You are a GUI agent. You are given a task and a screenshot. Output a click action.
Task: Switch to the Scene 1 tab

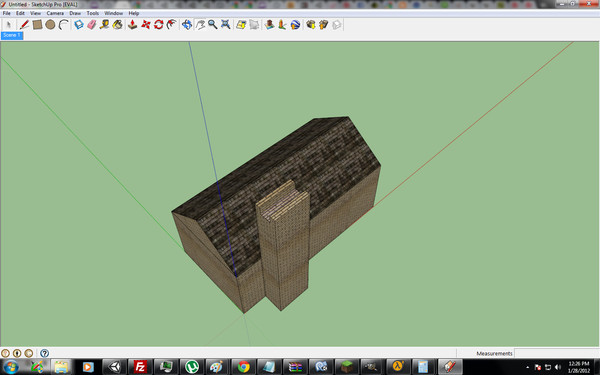12,35
